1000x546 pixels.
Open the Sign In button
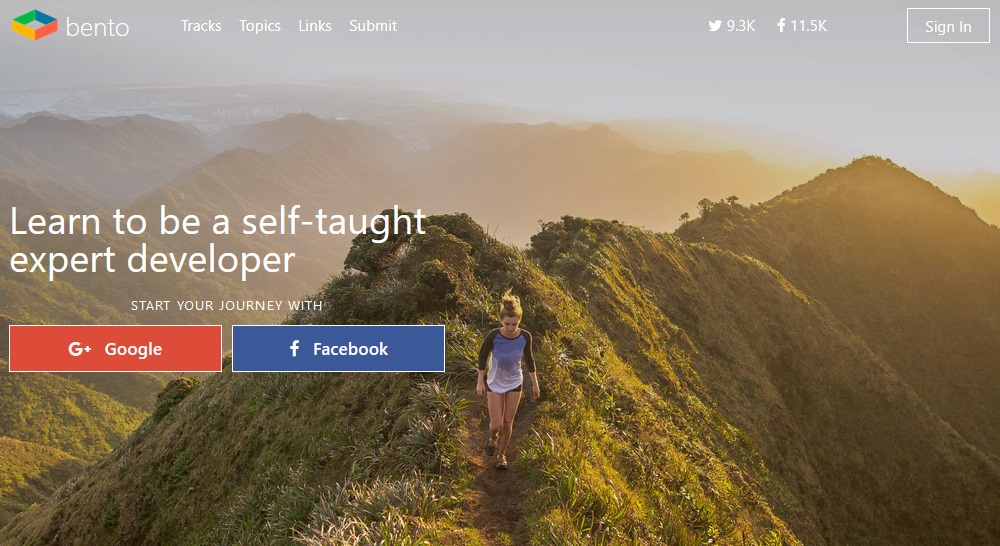tap(948, 26)
